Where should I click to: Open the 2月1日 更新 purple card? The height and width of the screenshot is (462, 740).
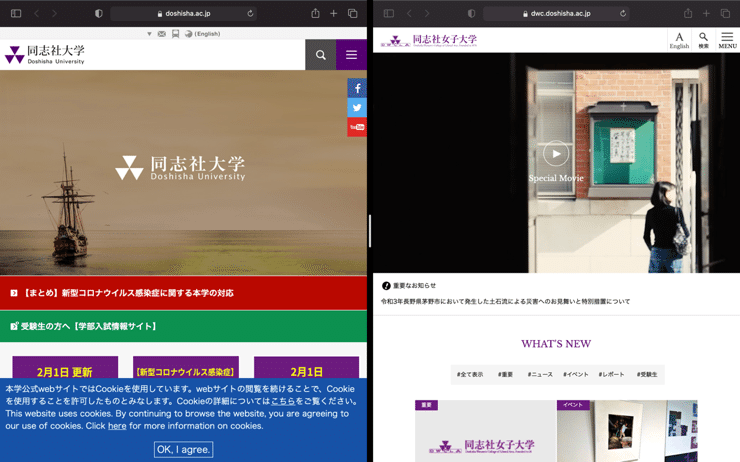(x=65, y=368)
